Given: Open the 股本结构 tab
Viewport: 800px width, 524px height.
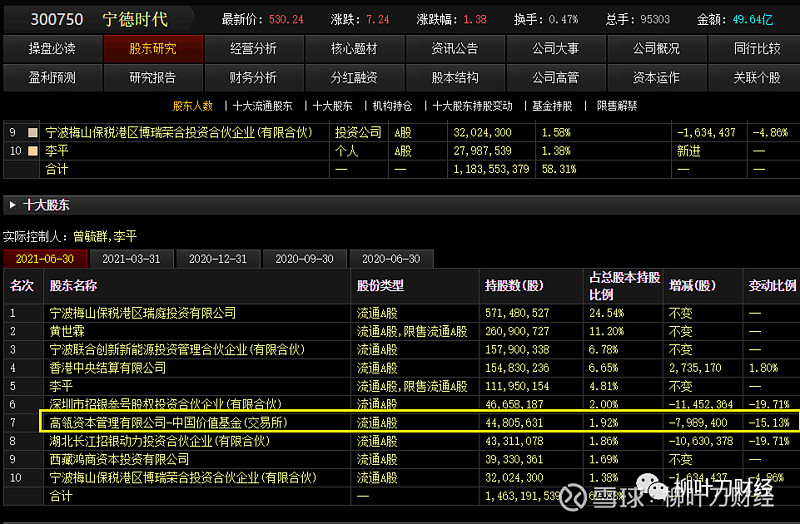Looking at the screenshot, I should [x=455, y=78].
